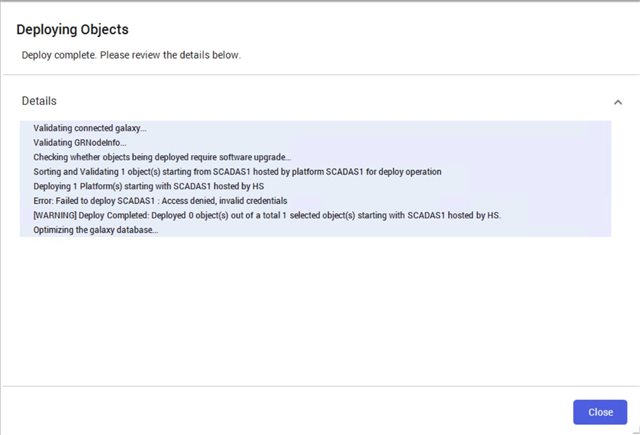The height and width of the screenshot is (435, 640).
Task: Collapse the Details section chevron
Action: [x=618, y=102]
